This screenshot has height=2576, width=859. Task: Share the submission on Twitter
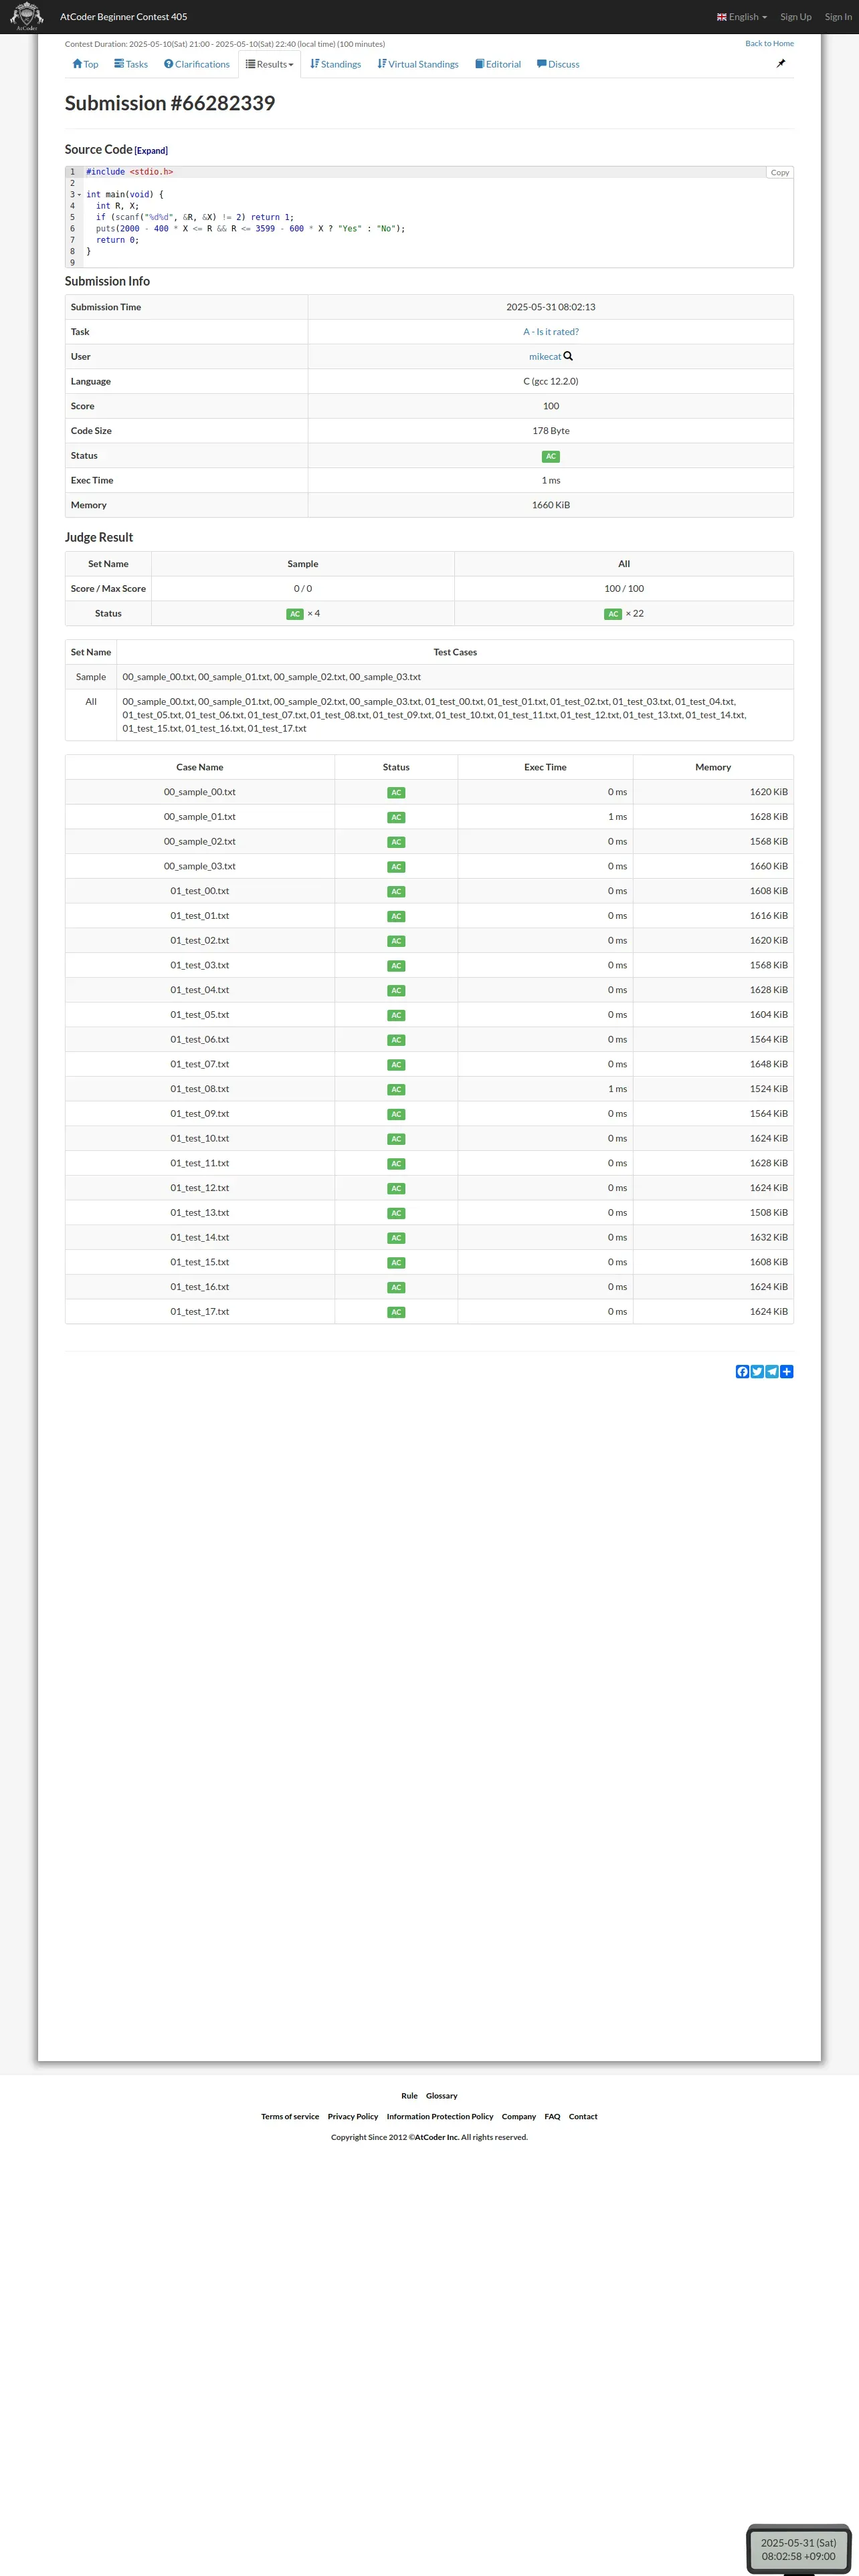click(757, 1371)
